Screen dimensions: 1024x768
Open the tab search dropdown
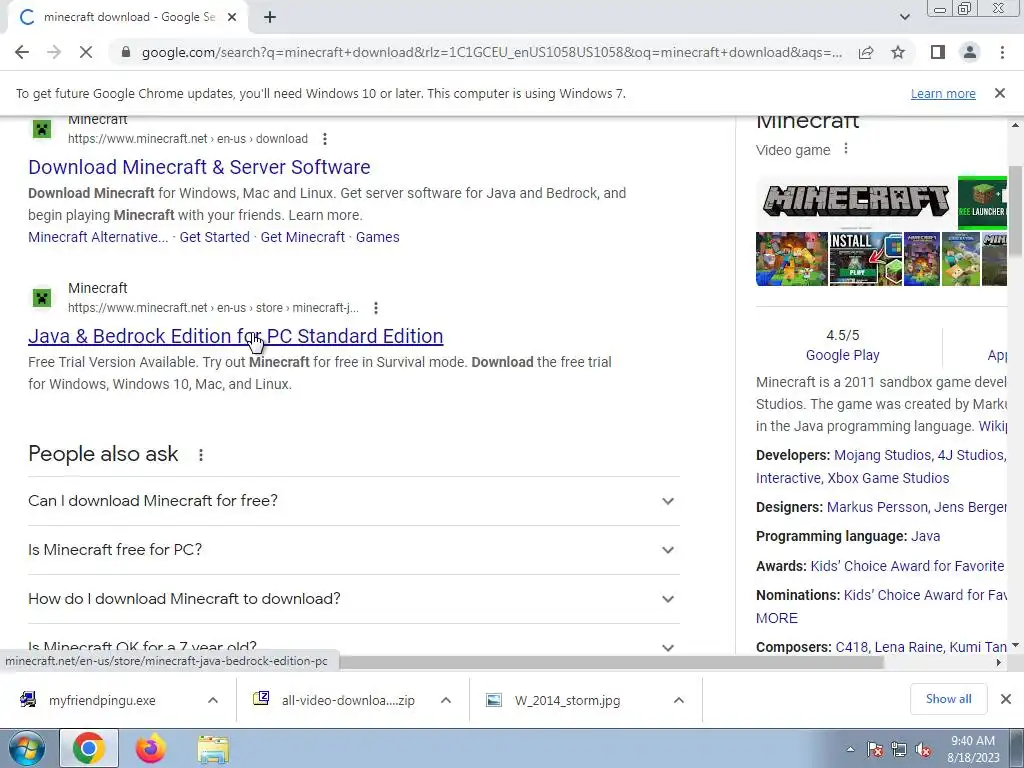pyautogui.click(x=904, y=17)
